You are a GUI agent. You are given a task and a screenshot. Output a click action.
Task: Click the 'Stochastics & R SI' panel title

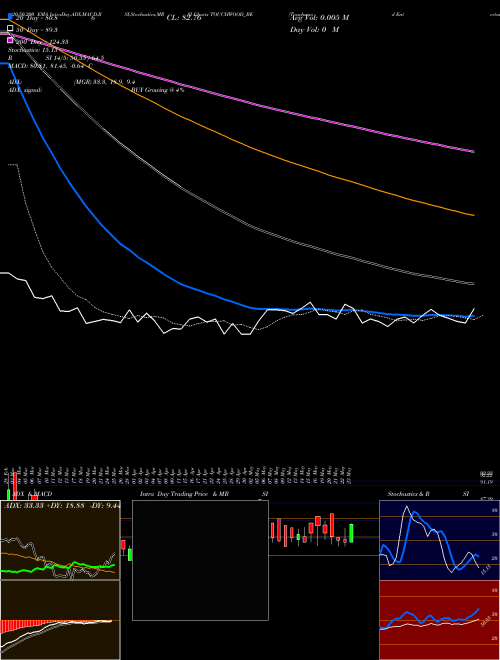(428, 494)
